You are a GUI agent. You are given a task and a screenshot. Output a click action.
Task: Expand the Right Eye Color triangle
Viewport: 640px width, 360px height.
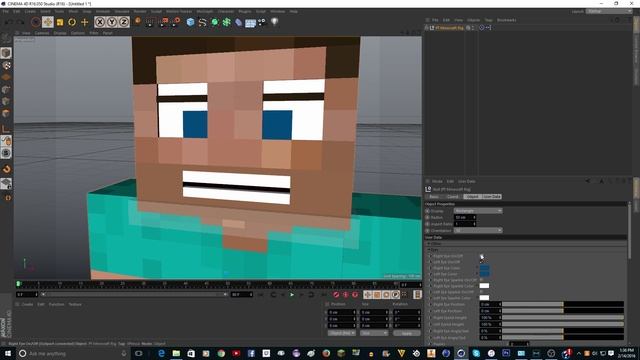pos(477,268)
